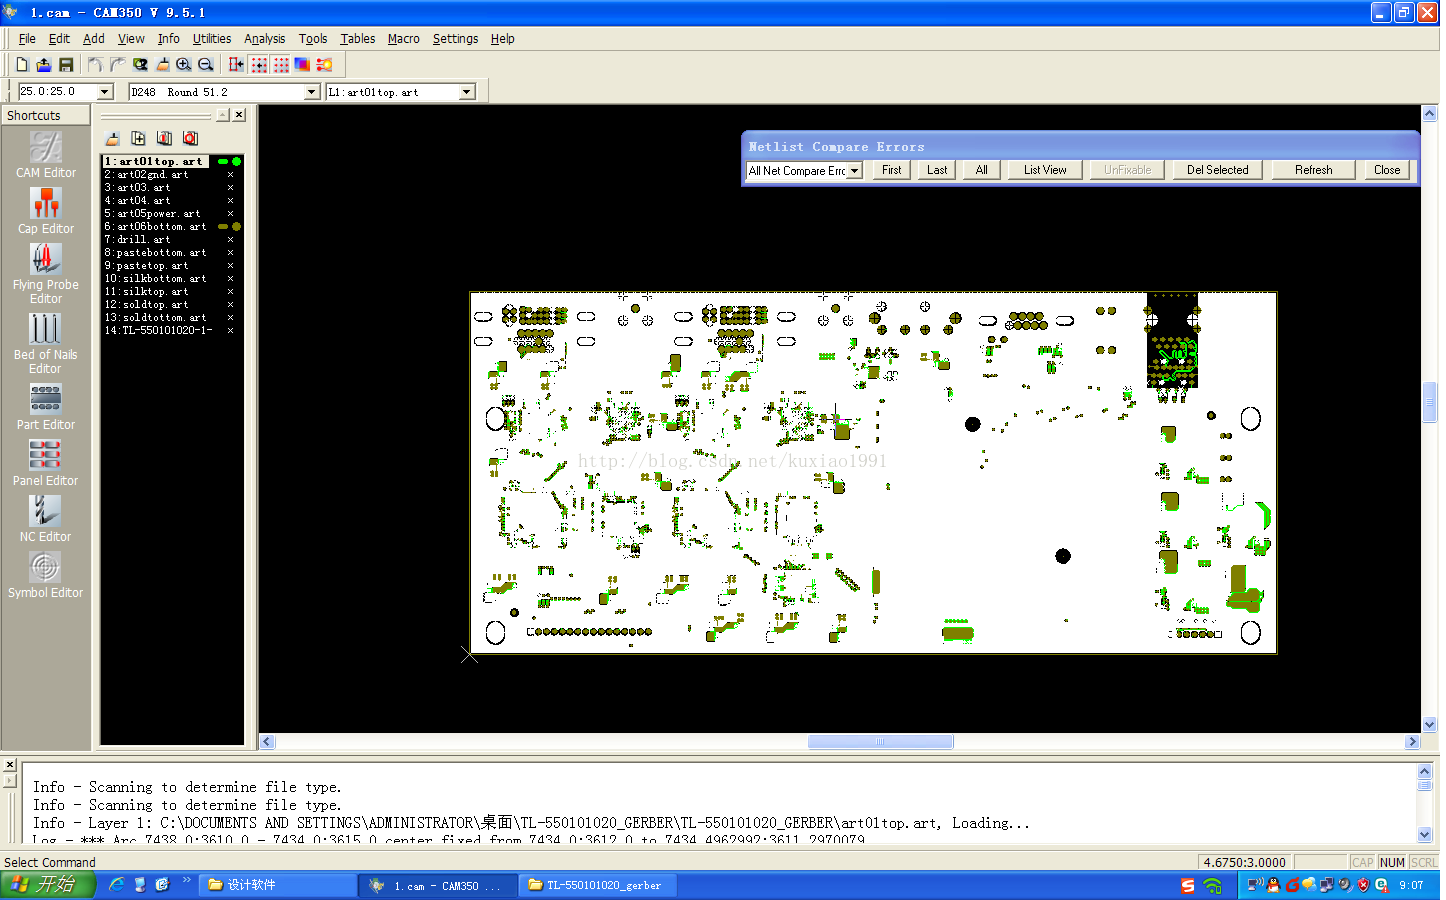The image size is (1446, 900).
Task: Open the Settings menu
Action: [455, 39]
